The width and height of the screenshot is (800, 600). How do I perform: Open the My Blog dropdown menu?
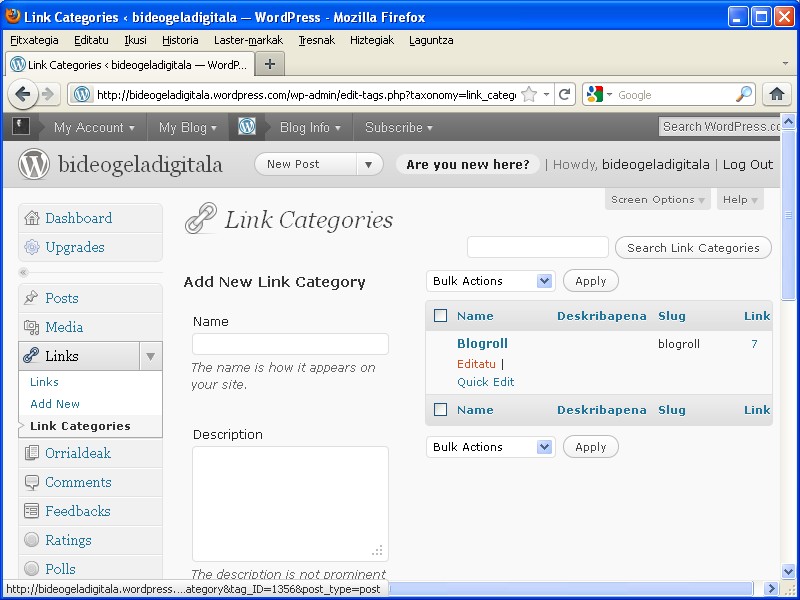click(x=188, y=127)
